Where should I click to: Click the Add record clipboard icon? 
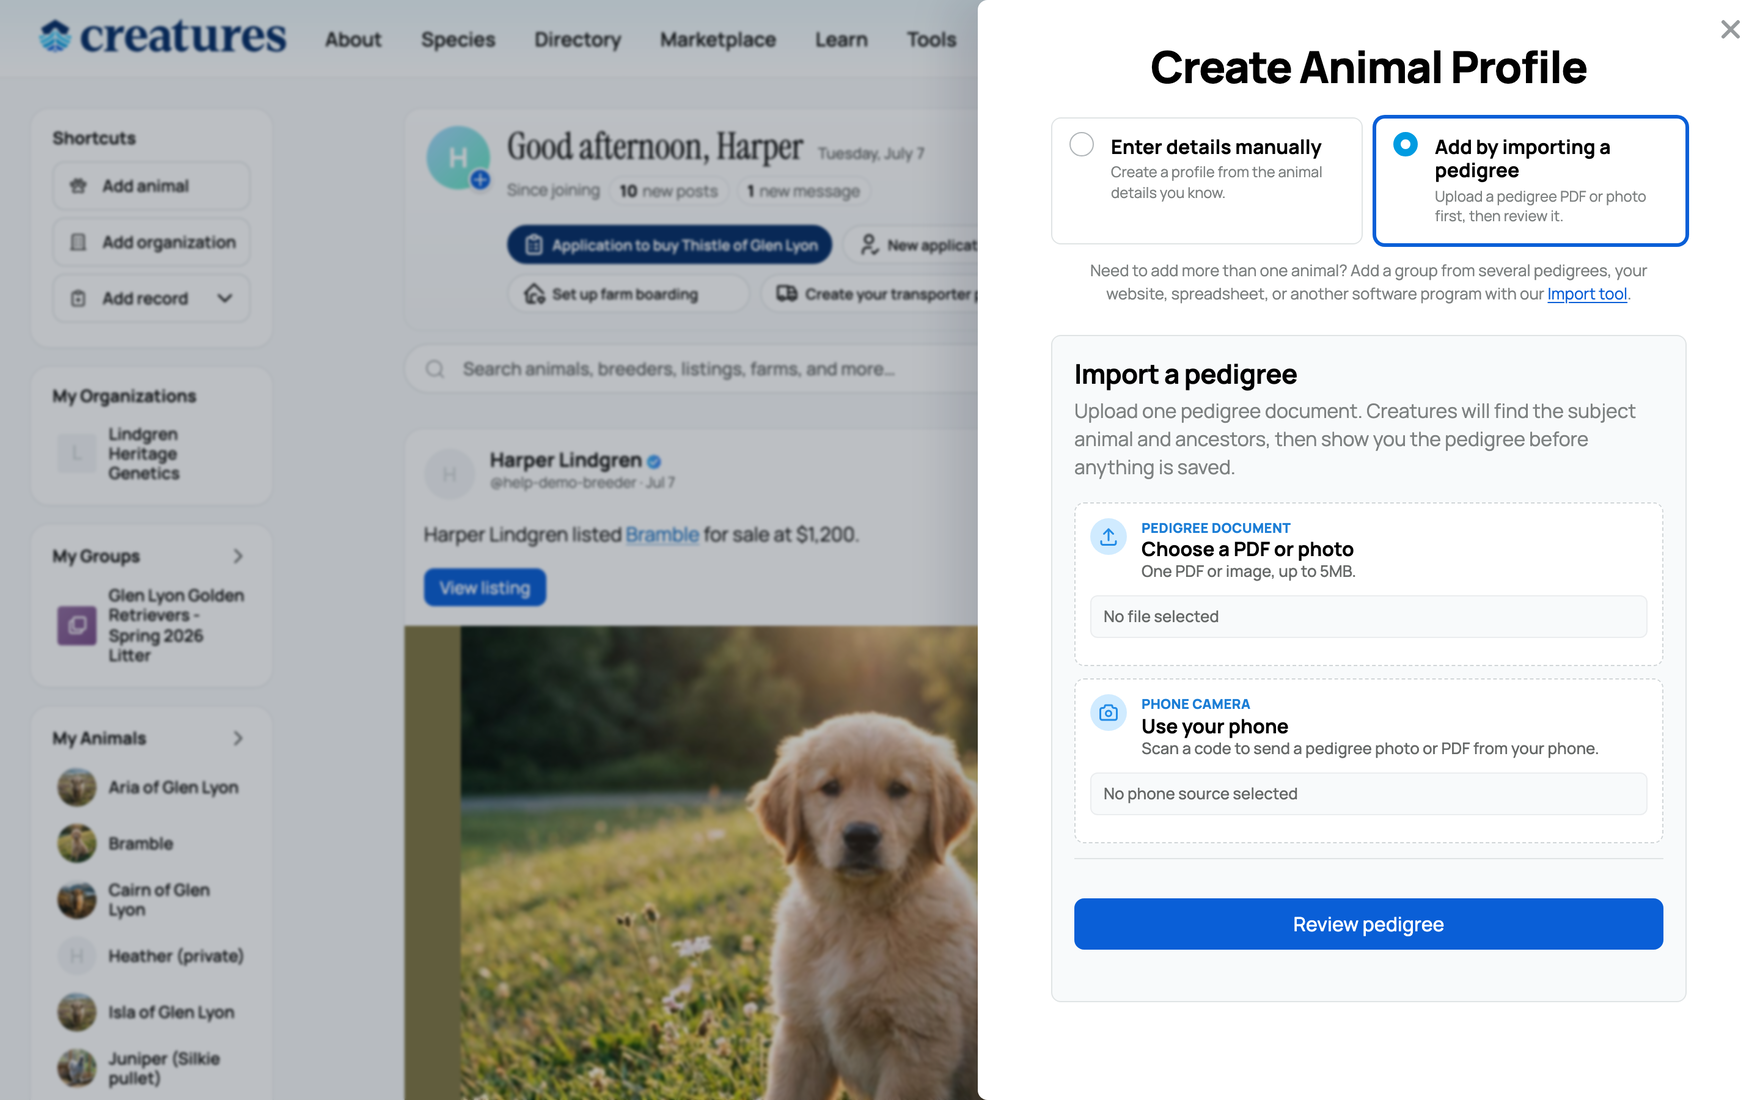pyautogui.click(x=78, y=298)
